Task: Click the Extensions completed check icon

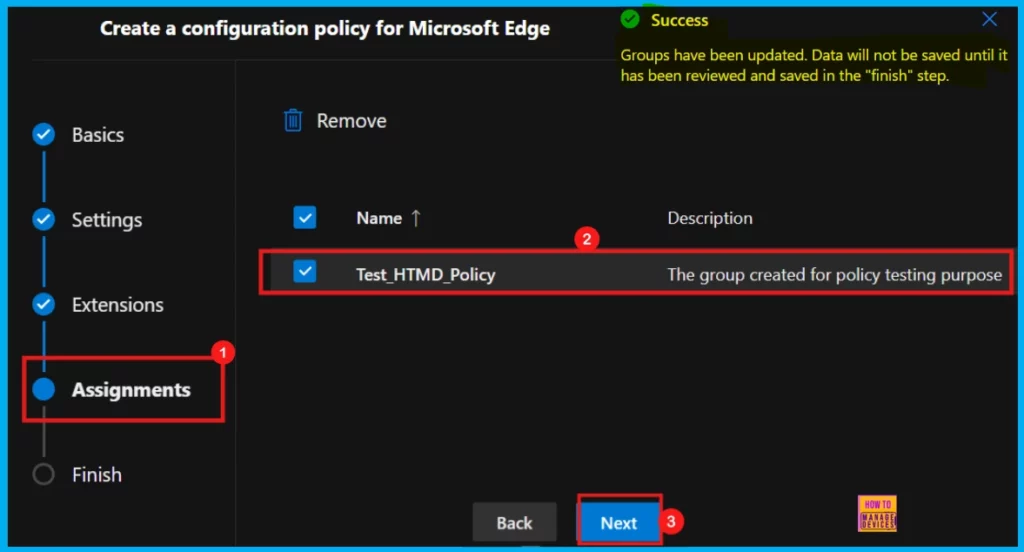Action: coord(44,304)
